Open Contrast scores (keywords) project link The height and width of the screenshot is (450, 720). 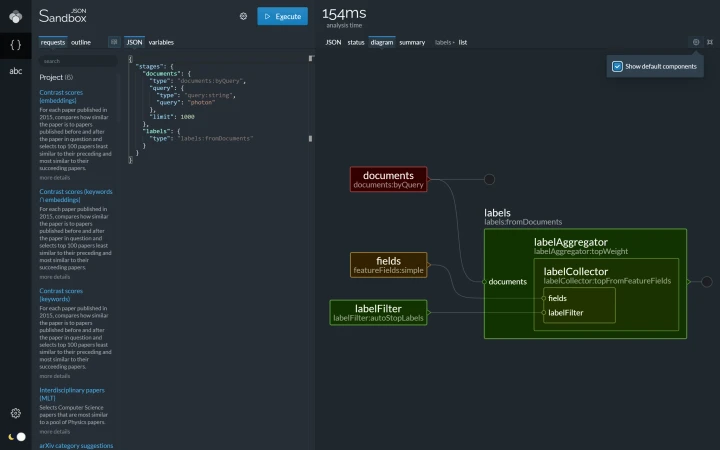61,295
